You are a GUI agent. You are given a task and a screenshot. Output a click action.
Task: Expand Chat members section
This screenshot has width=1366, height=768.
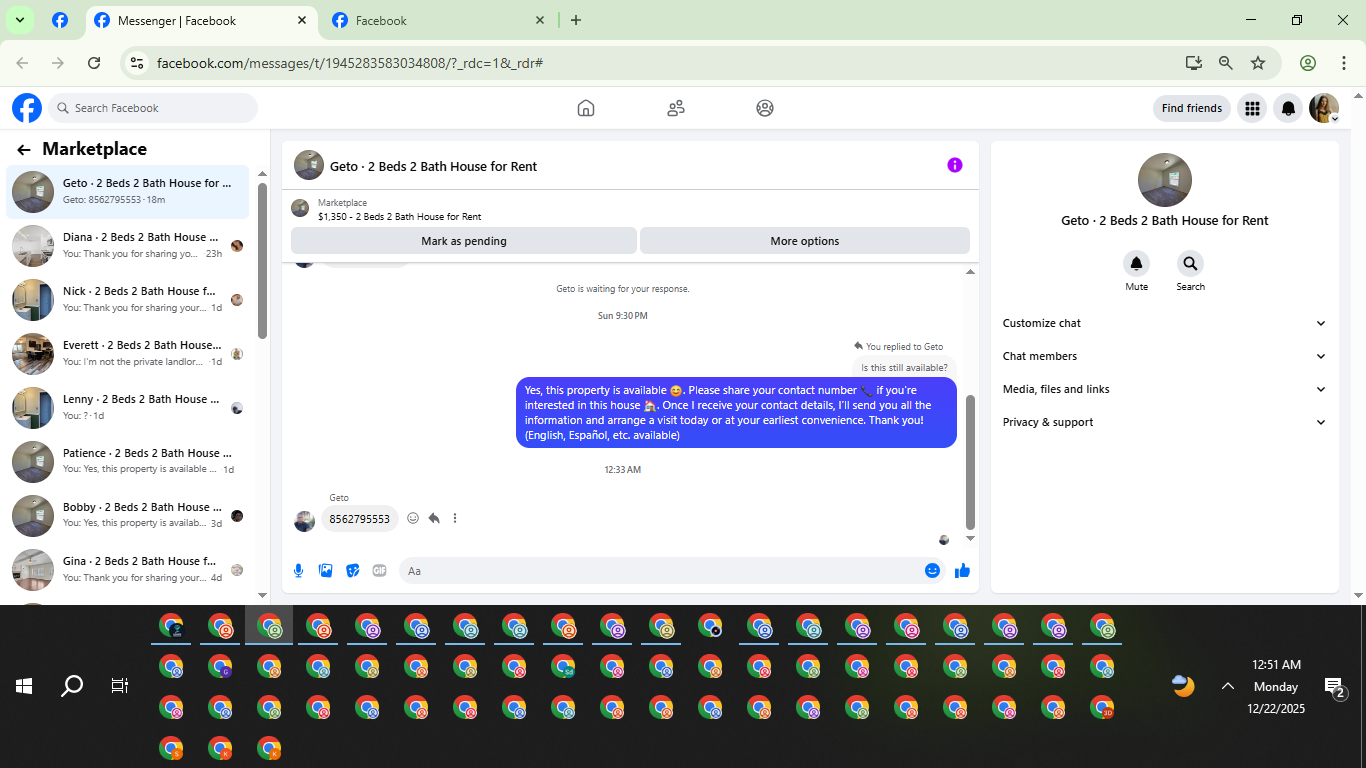[1164, 356]
